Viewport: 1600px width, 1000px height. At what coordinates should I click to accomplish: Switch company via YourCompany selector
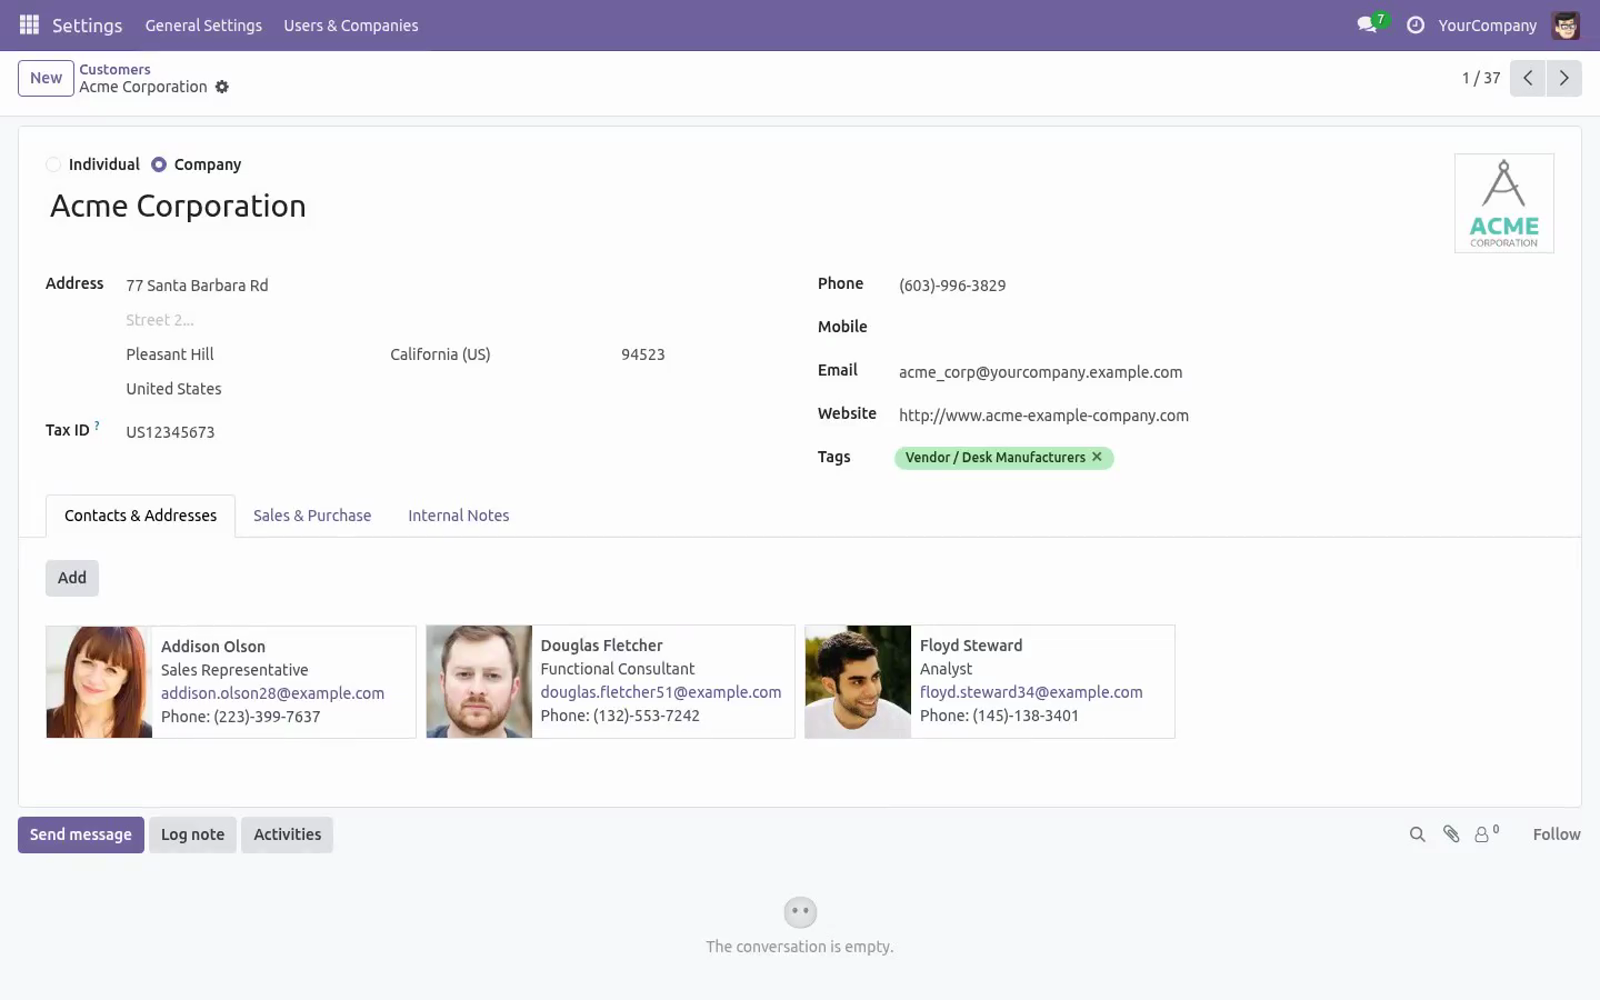[x=1487, y=25]
